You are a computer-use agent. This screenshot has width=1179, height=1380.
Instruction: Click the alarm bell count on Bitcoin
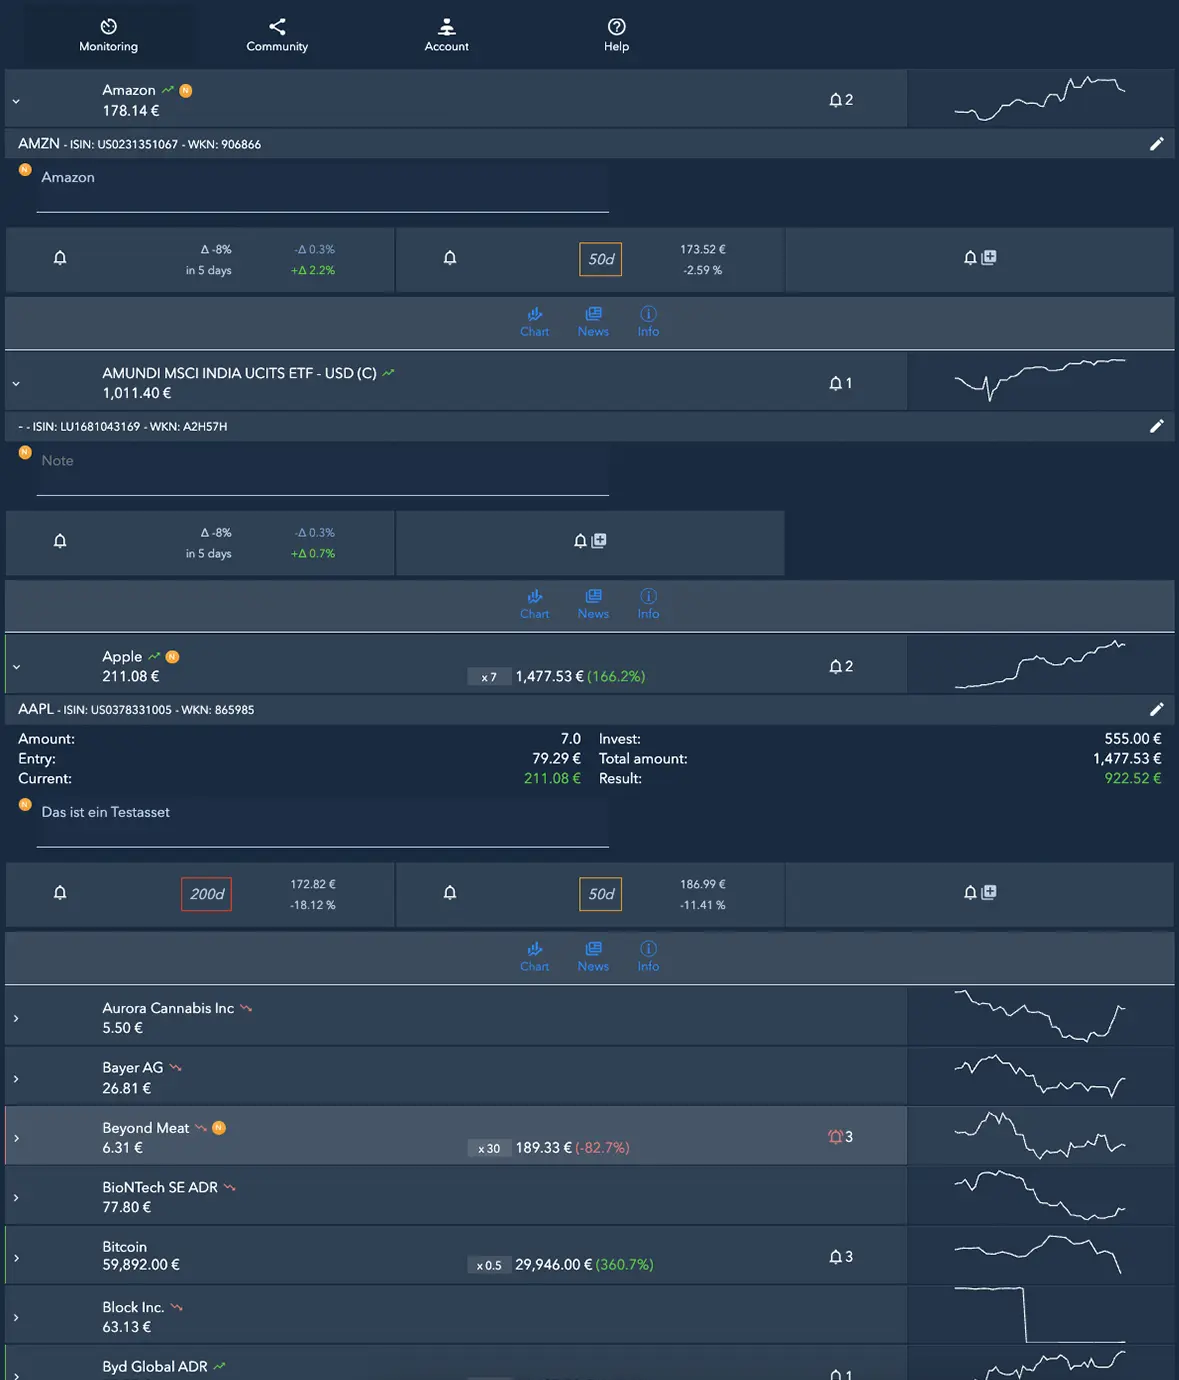click(x=840, y=1257)
